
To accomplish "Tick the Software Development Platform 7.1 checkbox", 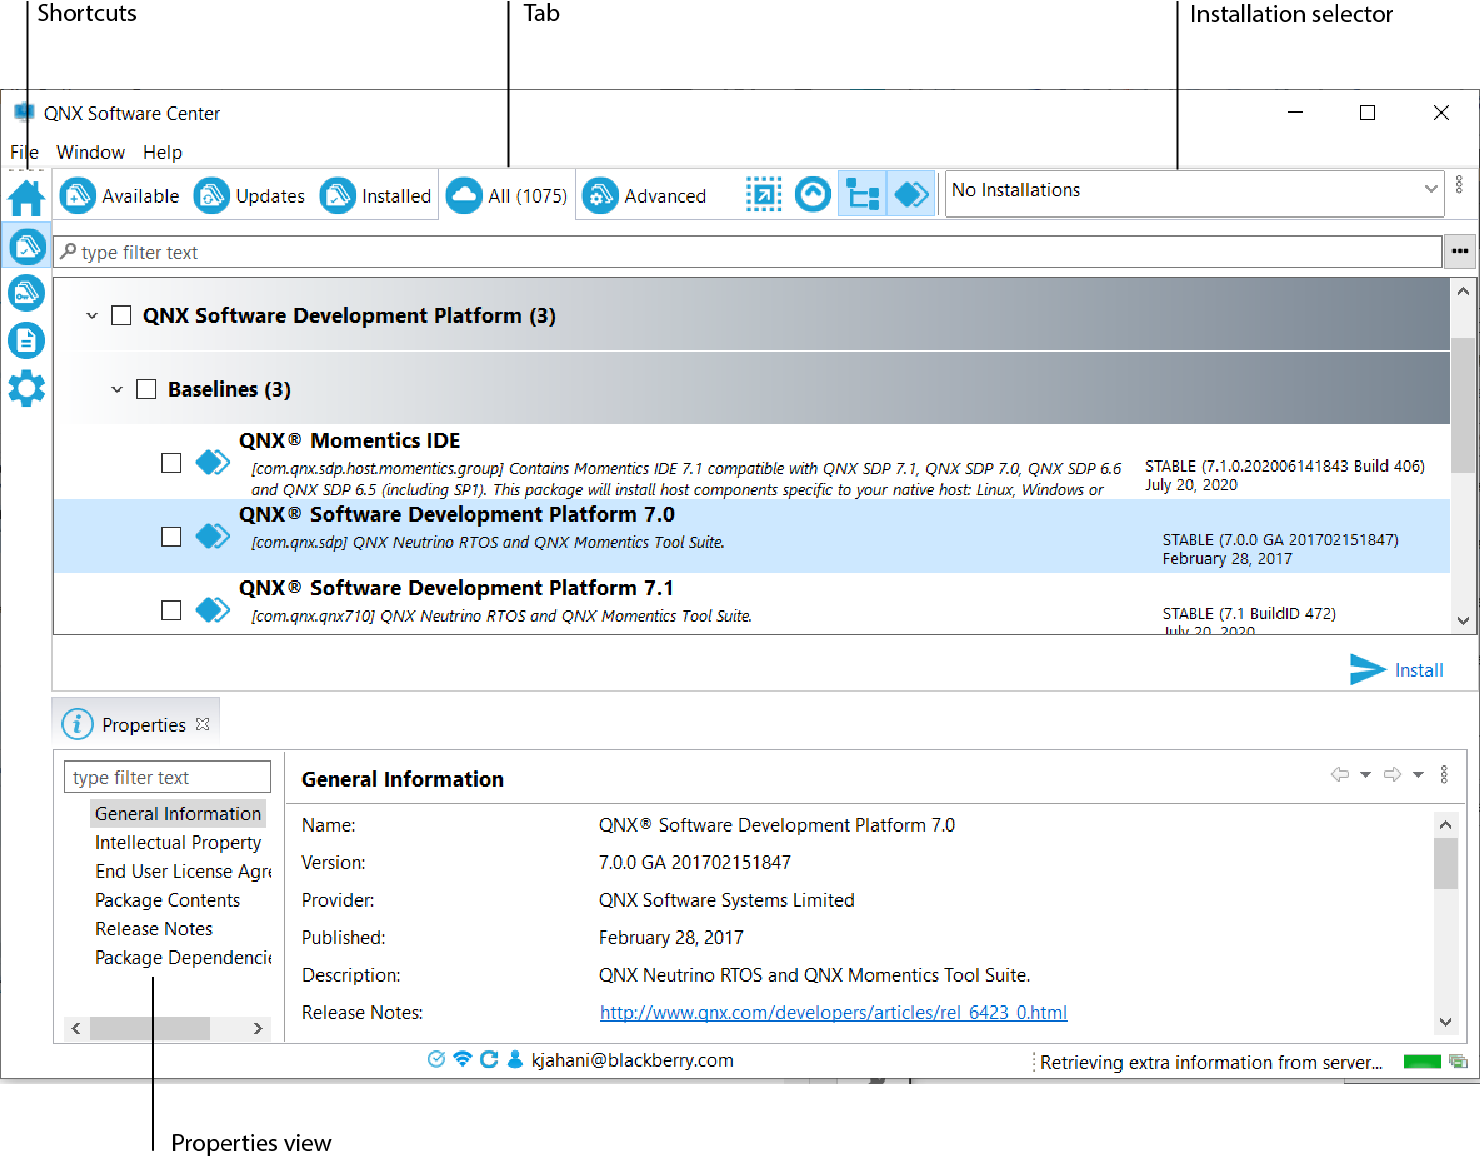I will point(171,610).
